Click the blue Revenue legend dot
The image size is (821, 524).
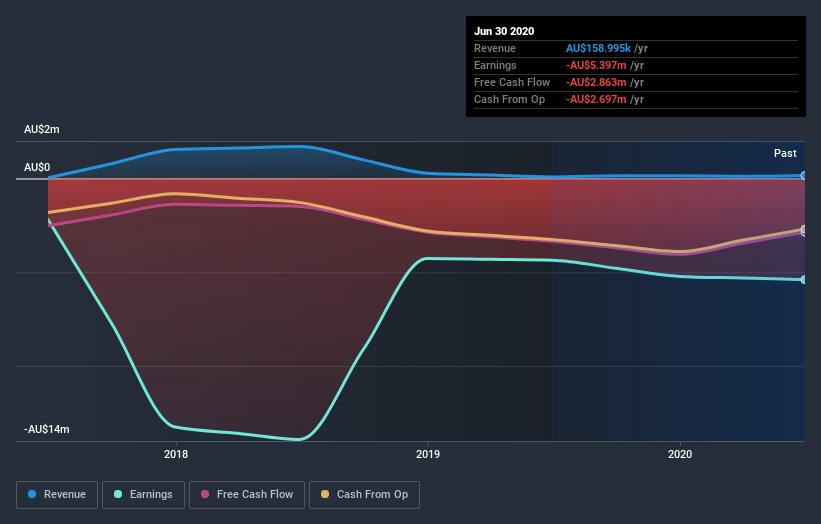tap(32, 494)
